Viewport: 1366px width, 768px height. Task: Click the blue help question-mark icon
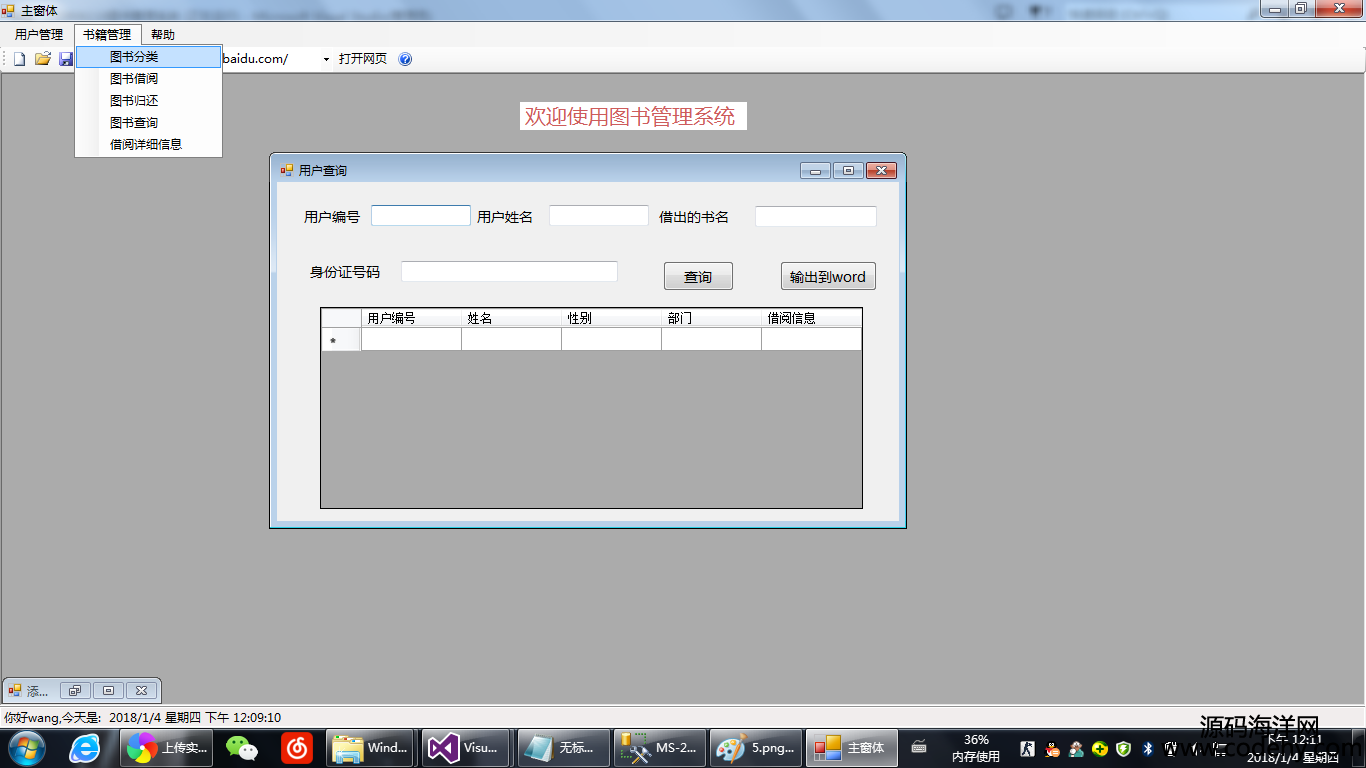click(x=405, y=59)
